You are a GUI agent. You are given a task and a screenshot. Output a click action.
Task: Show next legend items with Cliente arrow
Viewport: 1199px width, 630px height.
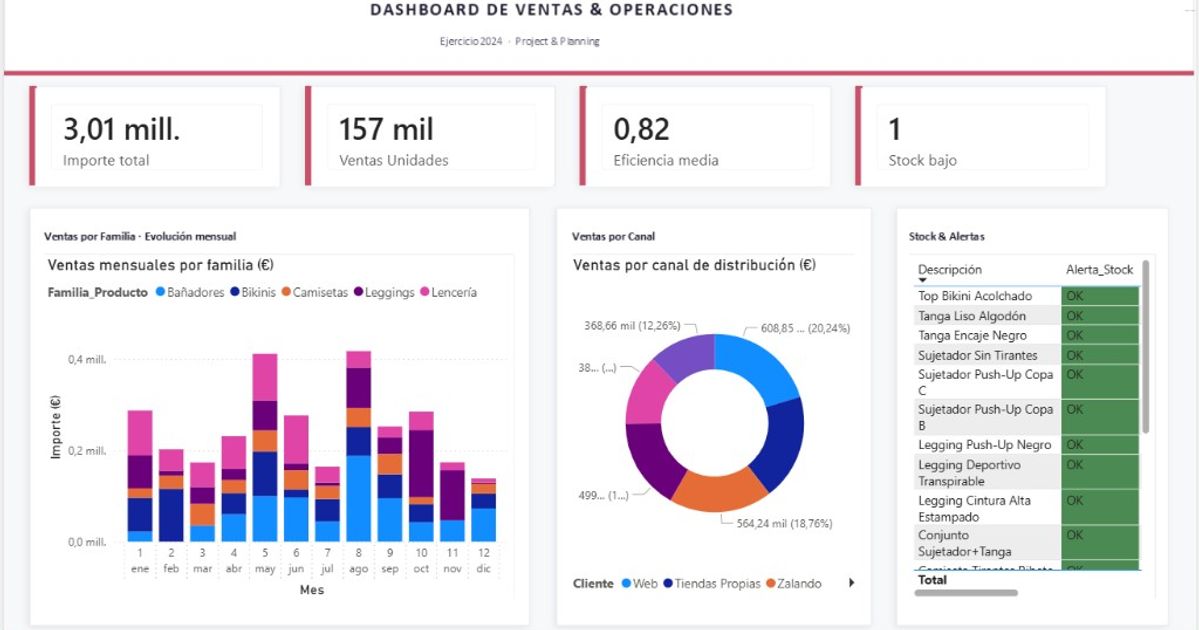click(x=851, y=583)
